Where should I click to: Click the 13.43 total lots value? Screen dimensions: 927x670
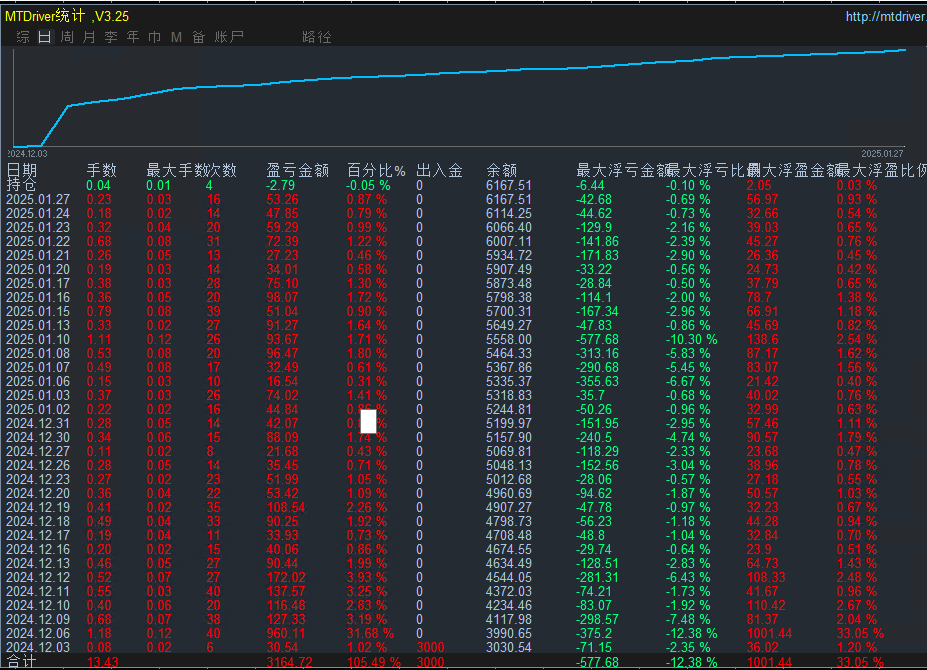coord(102,662)
